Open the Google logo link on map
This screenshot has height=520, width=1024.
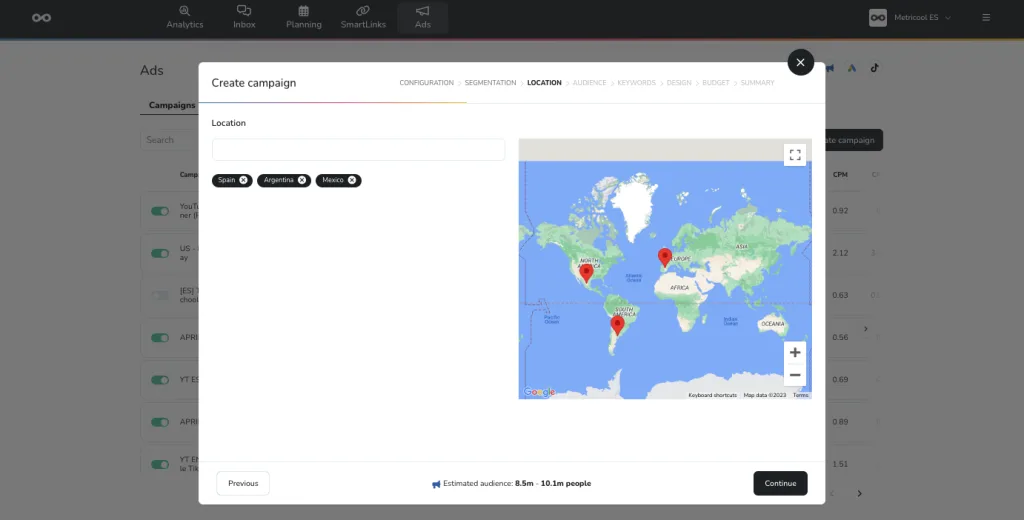point(539,392)
